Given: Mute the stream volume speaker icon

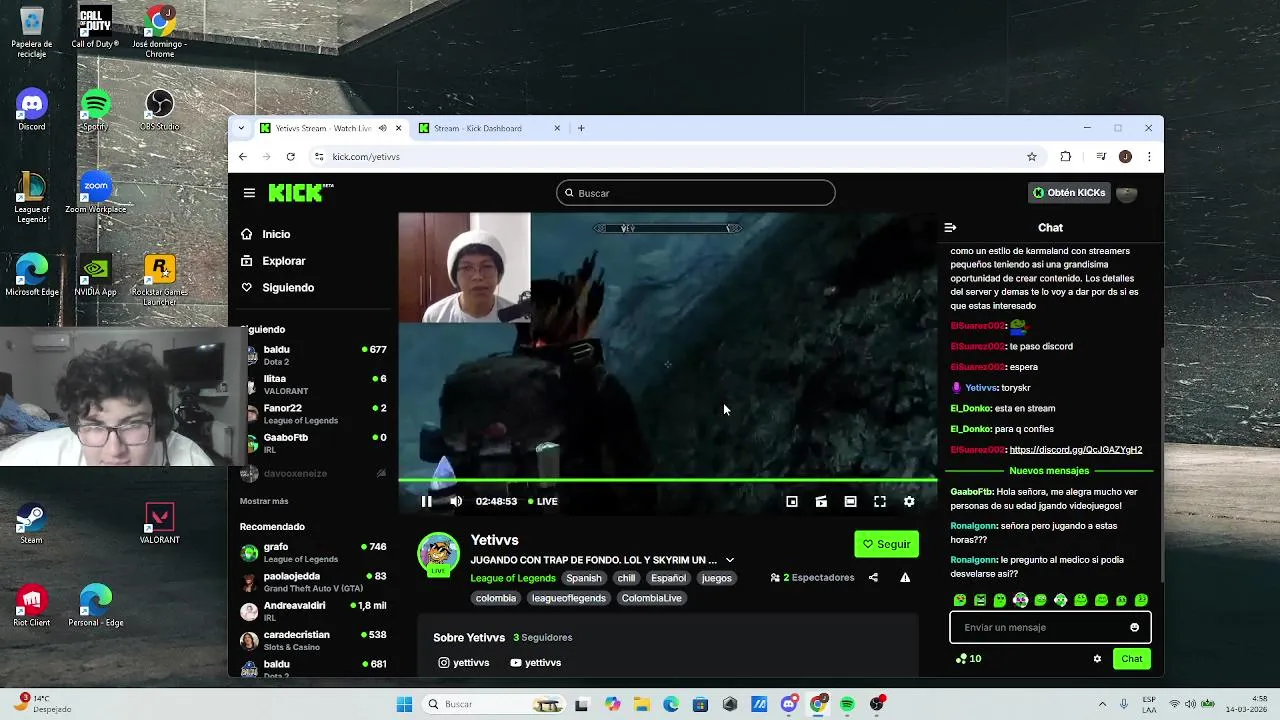Looking at the screenshot, I should (456, 501).
